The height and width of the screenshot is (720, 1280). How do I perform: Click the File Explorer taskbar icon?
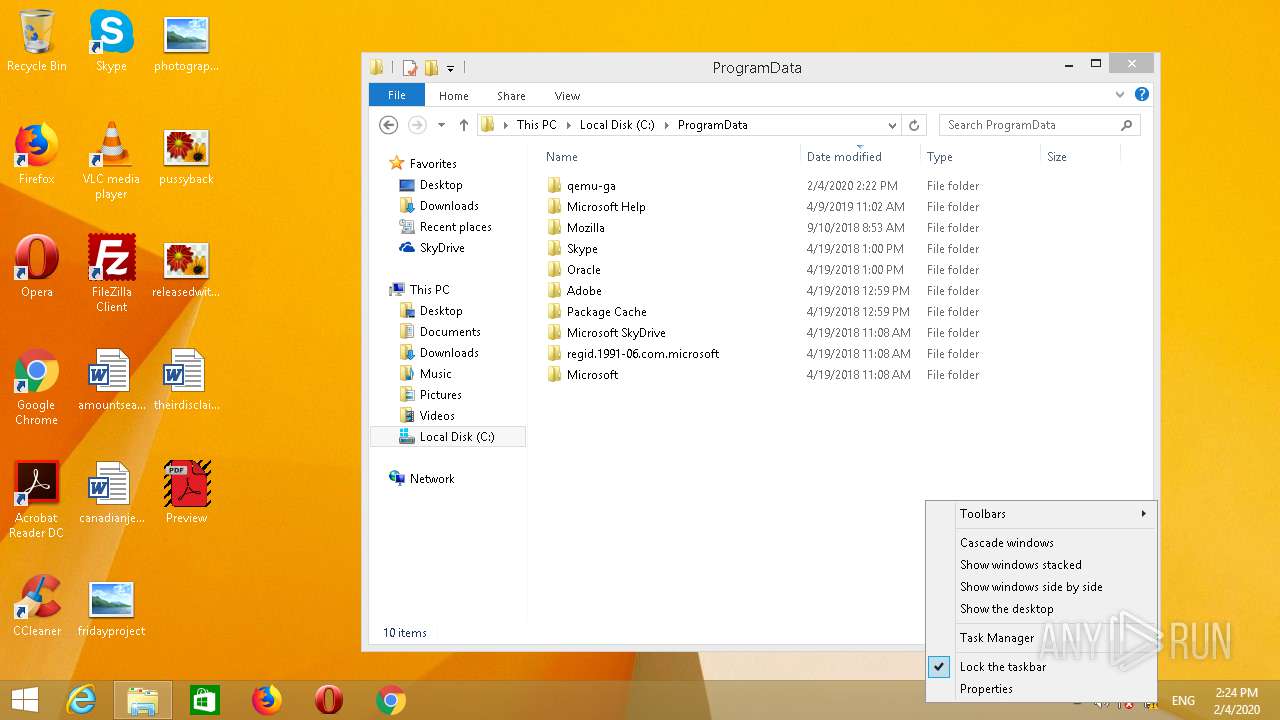coord(143,700)
